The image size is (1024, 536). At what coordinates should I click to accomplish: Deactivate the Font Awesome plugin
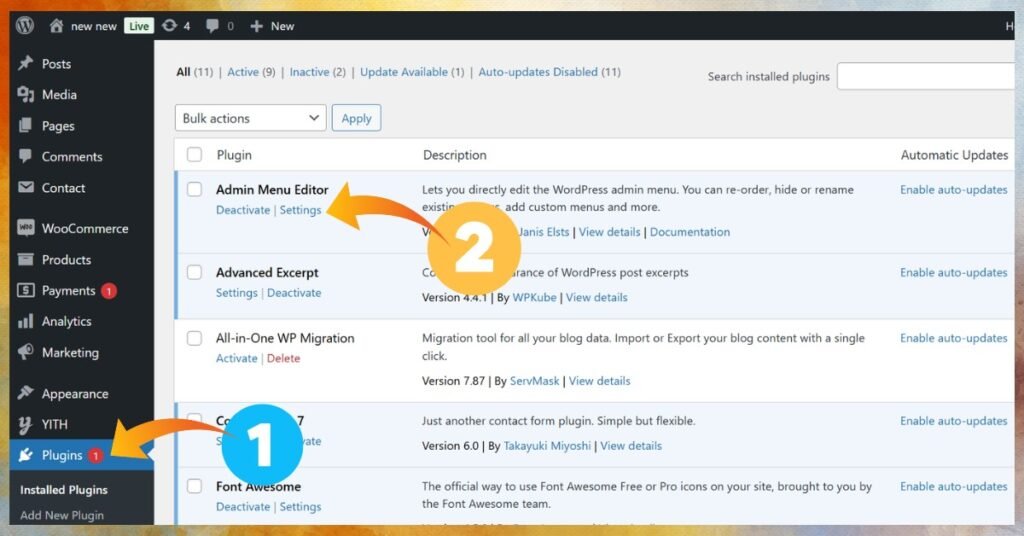[243, 506]
